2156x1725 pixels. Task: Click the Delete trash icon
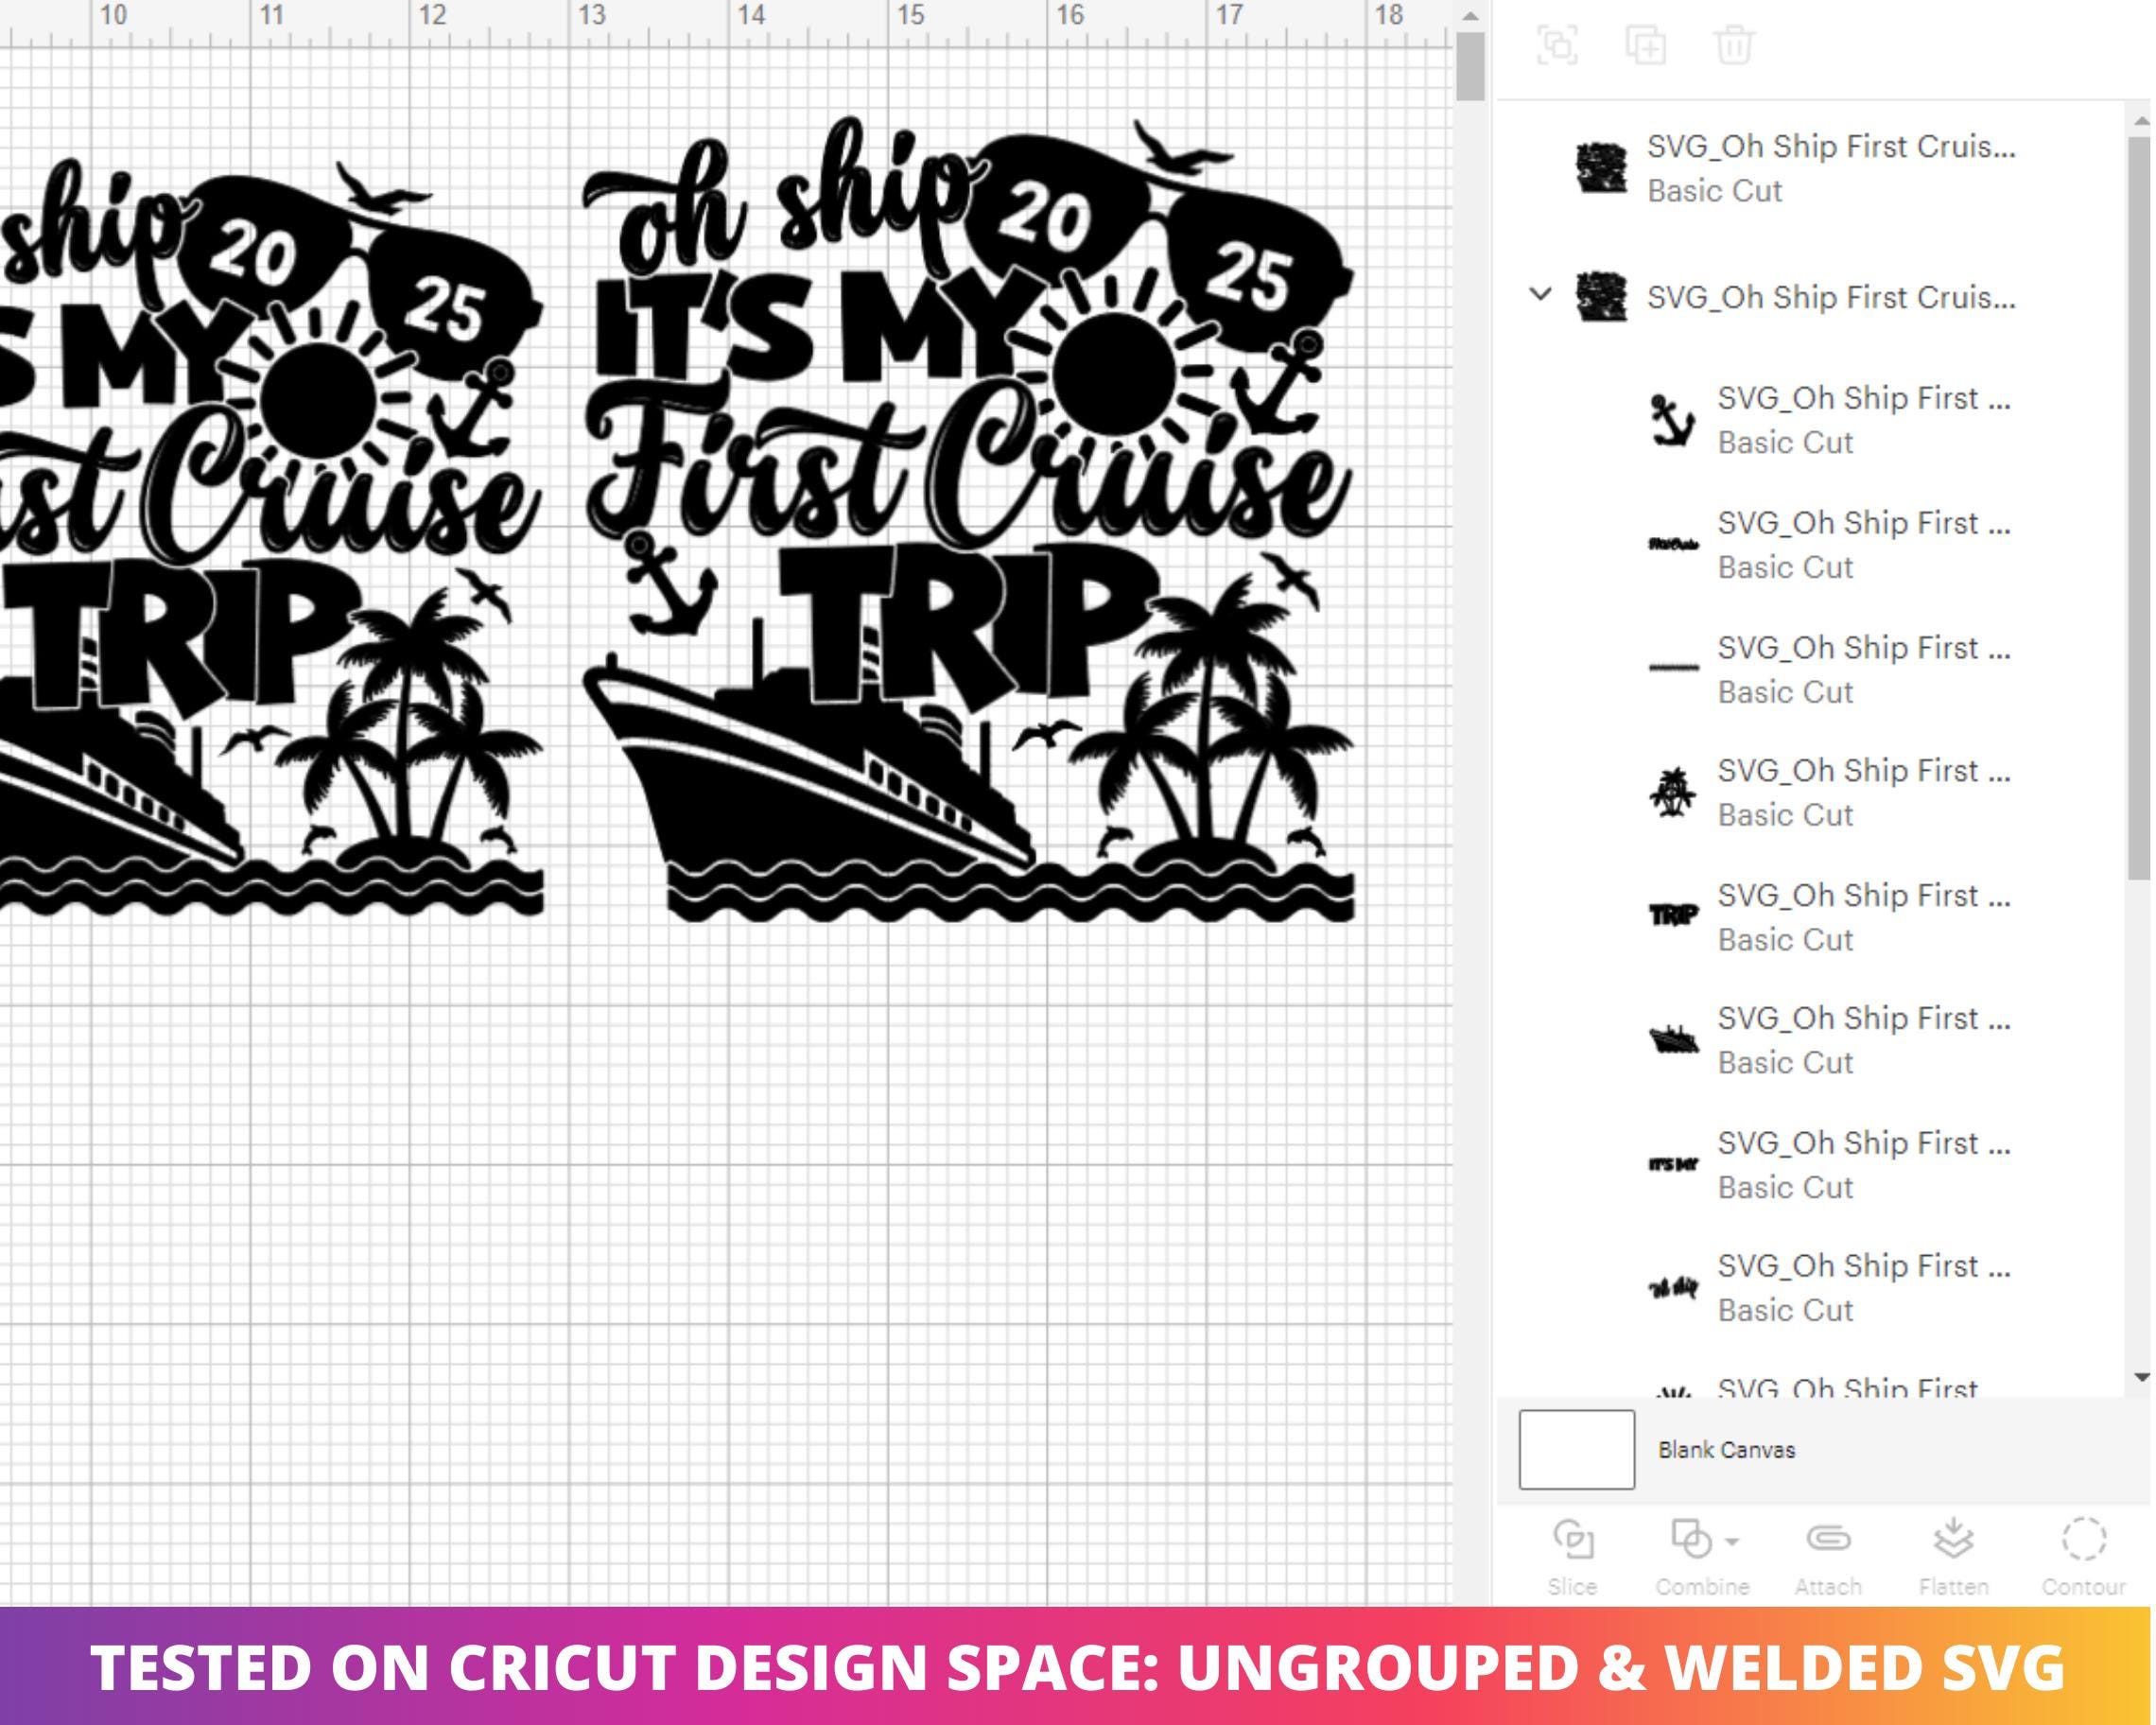point(1733,46)
